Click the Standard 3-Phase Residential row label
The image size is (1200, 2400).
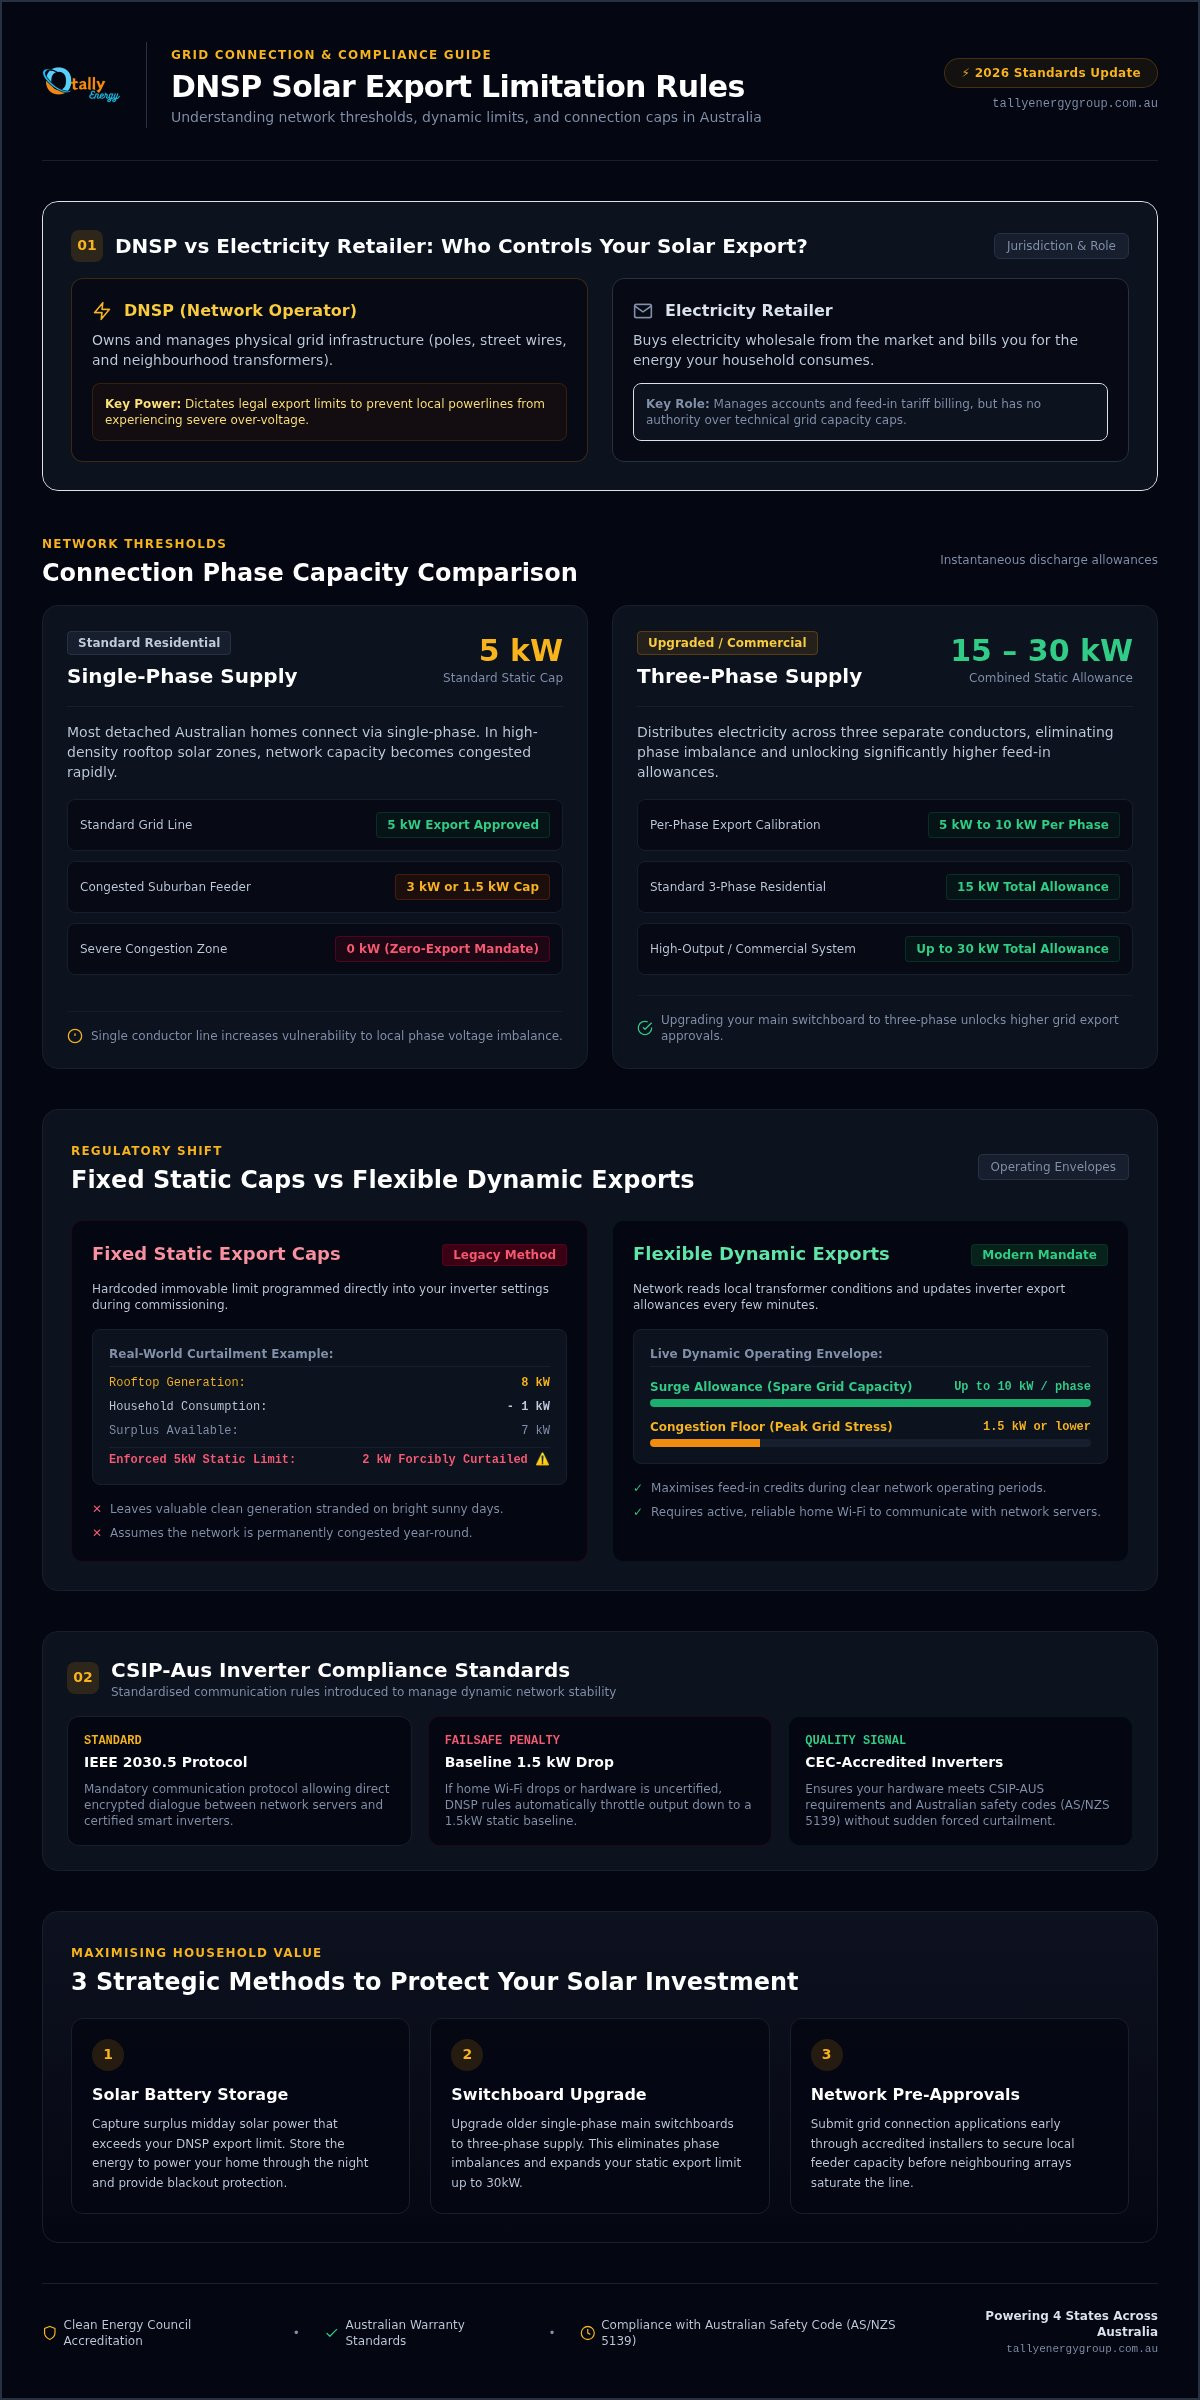[x=738, y=887]
